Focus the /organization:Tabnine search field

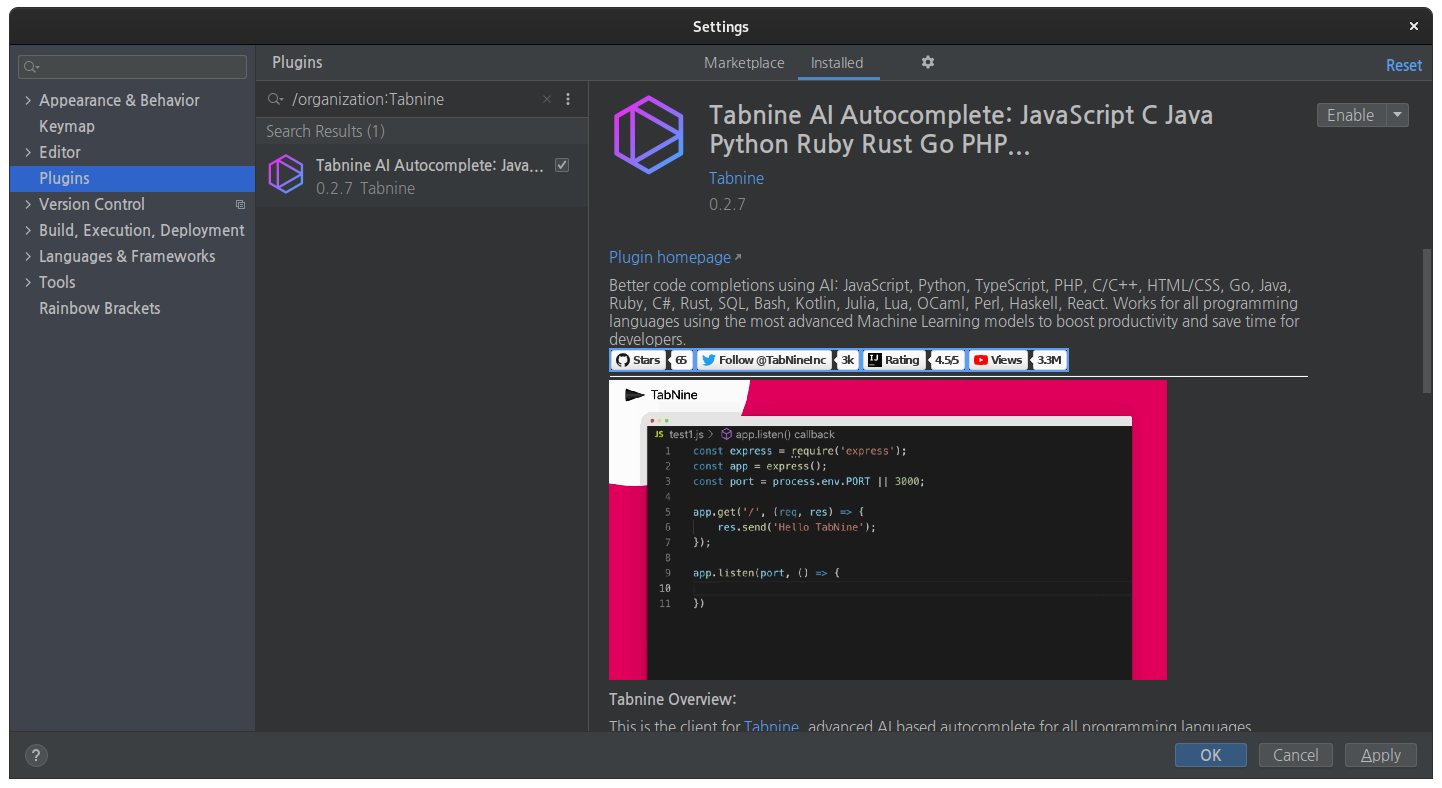pyautogui.click(x=415, y=99)
